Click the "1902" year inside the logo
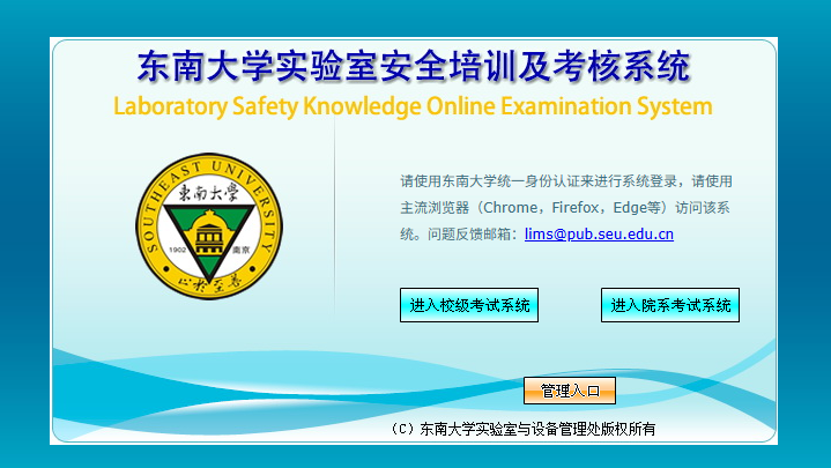Screen dimensions: 832x468 [180, 249]
